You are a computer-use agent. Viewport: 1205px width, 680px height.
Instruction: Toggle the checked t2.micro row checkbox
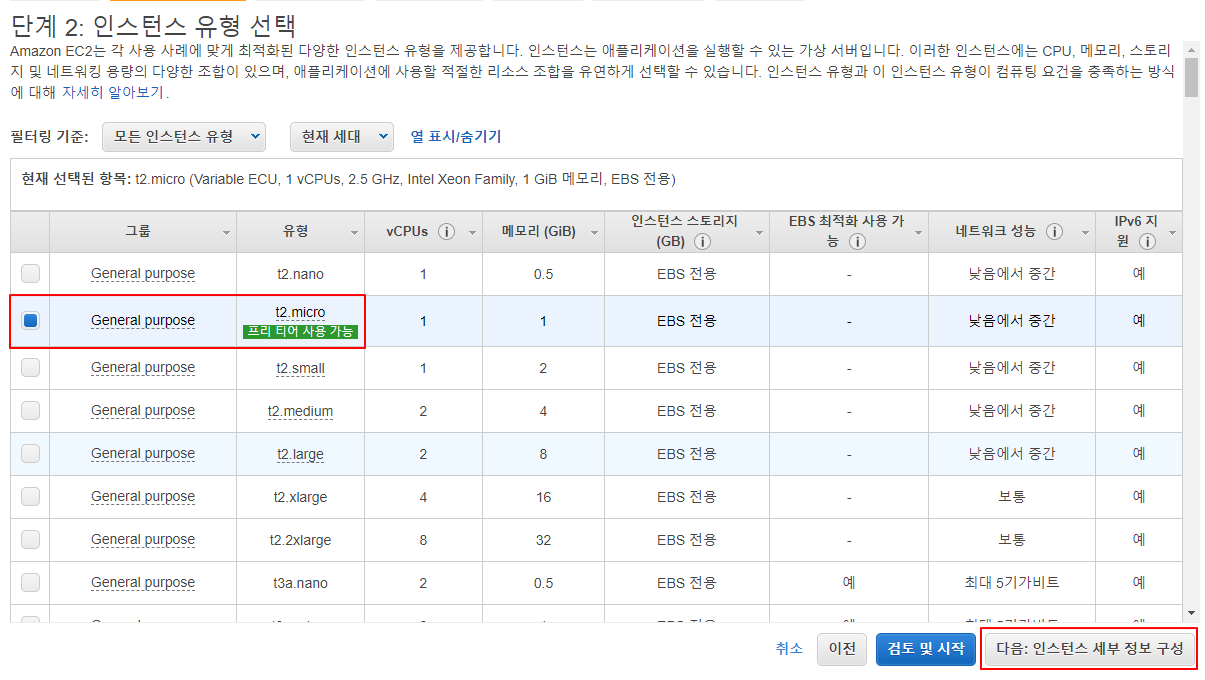tap(30, 320)
